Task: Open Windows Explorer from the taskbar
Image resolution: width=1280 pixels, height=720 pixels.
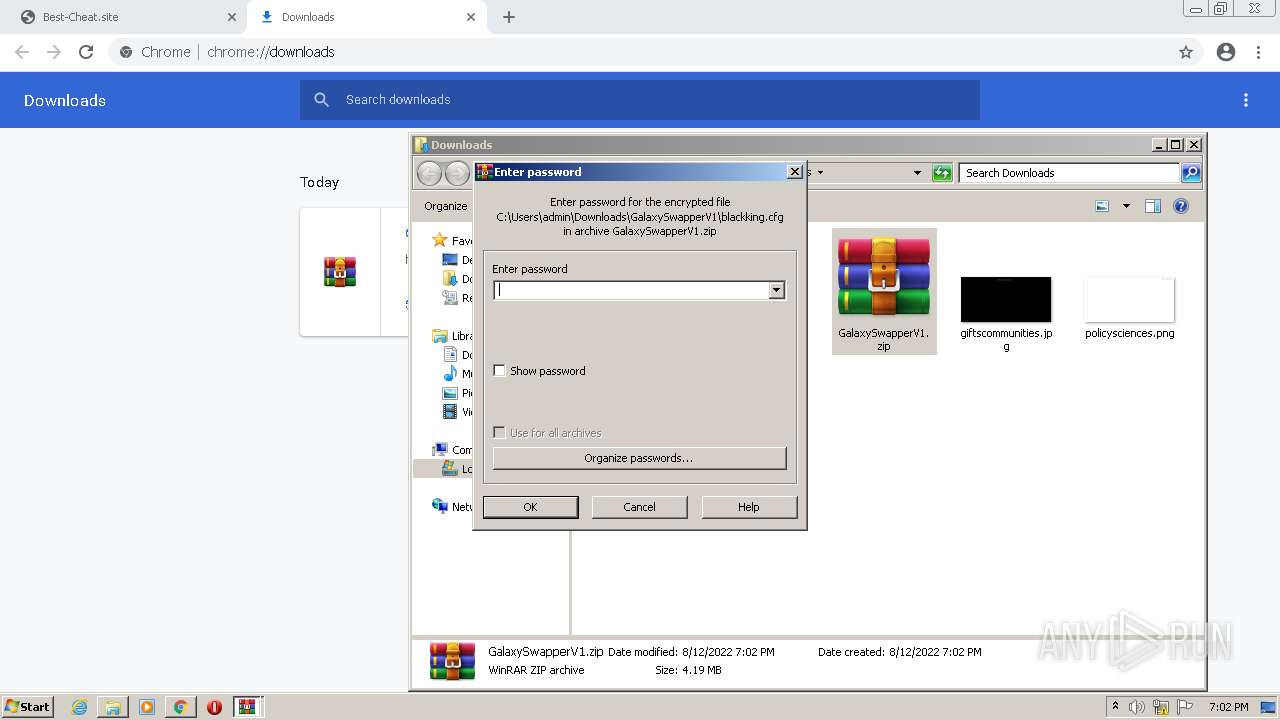Action: 113,707
